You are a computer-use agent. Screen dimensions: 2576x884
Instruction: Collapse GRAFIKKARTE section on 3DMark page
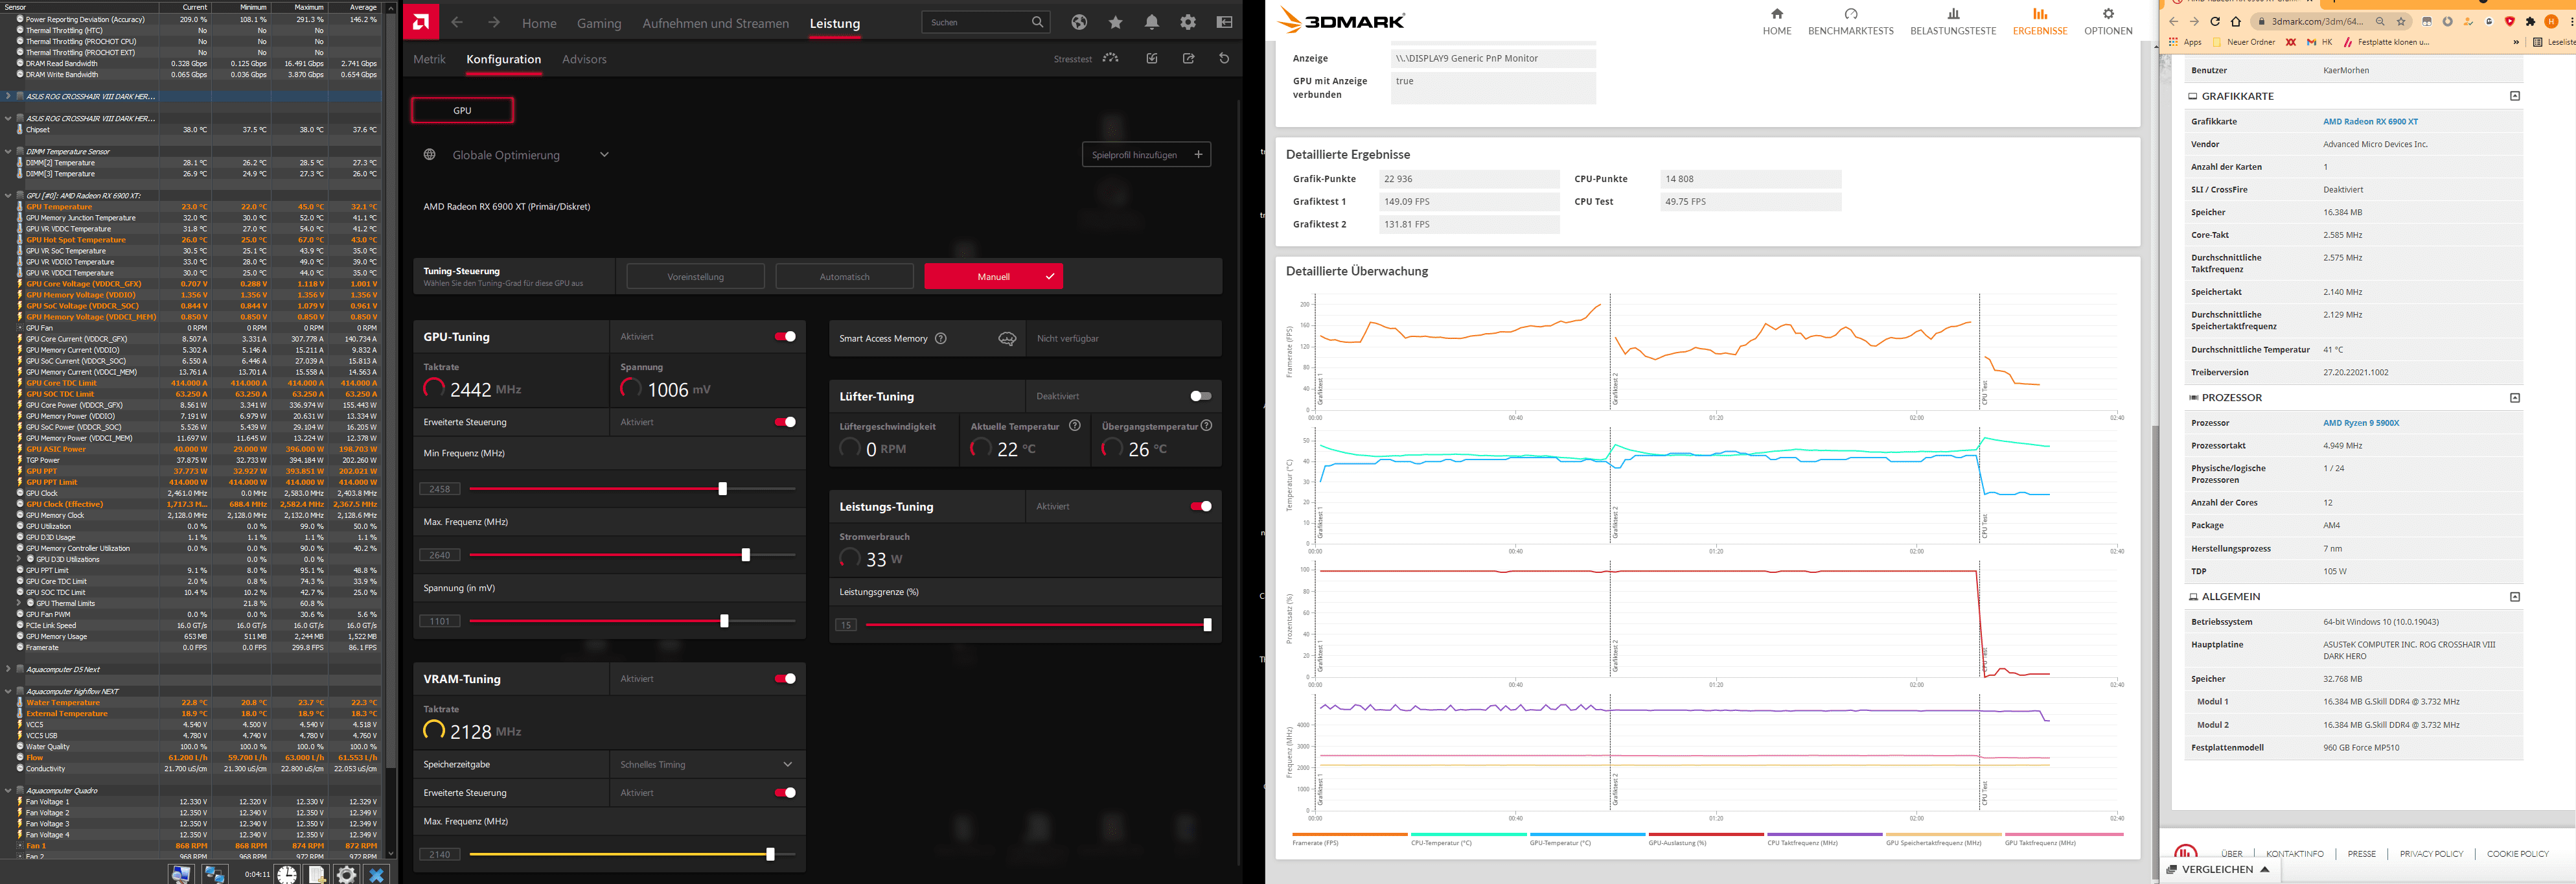[2515, 96]
